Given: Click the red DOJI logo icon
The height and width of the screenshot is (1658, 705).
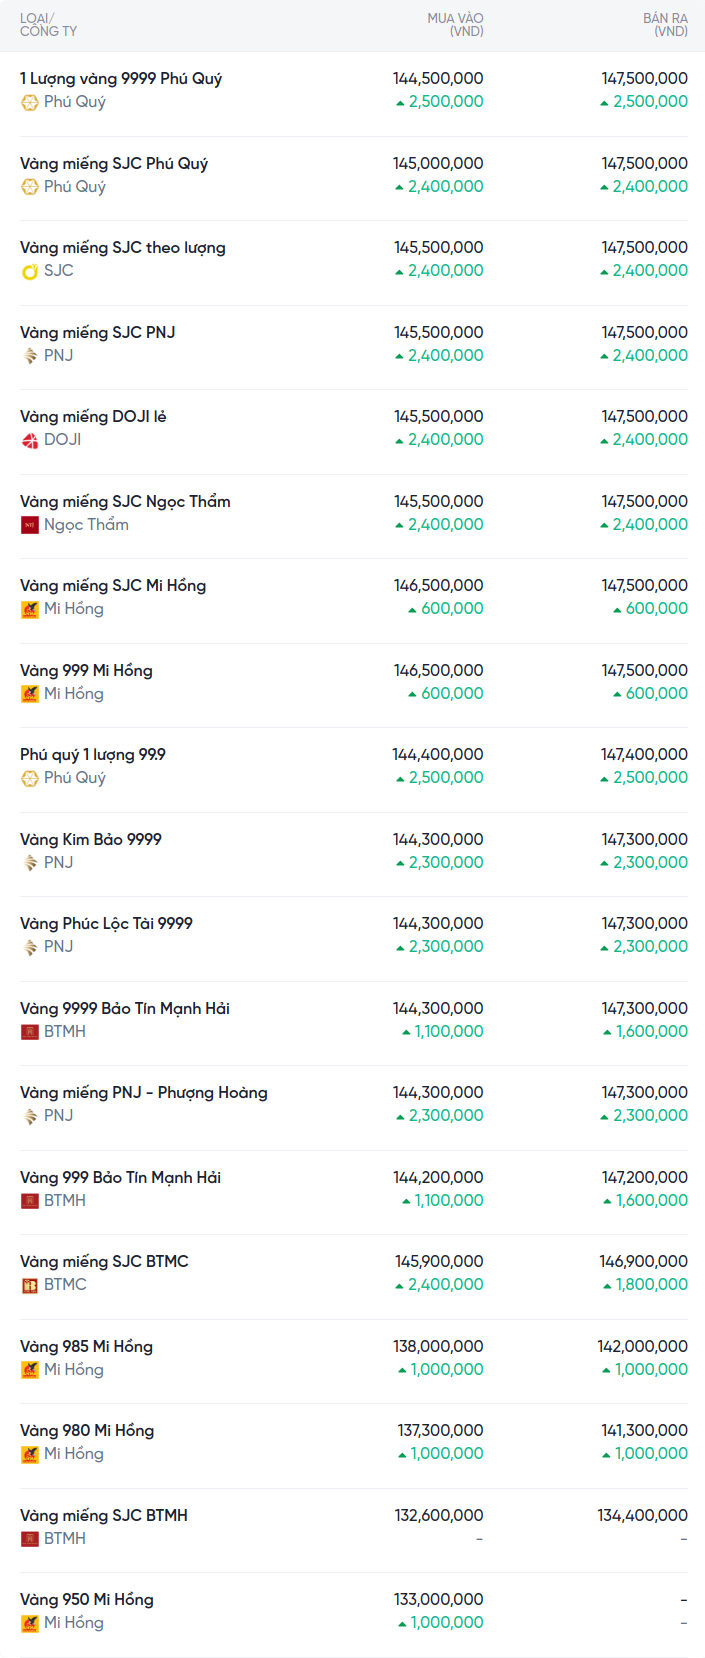Looking at the screenshot, I should 30,440.
